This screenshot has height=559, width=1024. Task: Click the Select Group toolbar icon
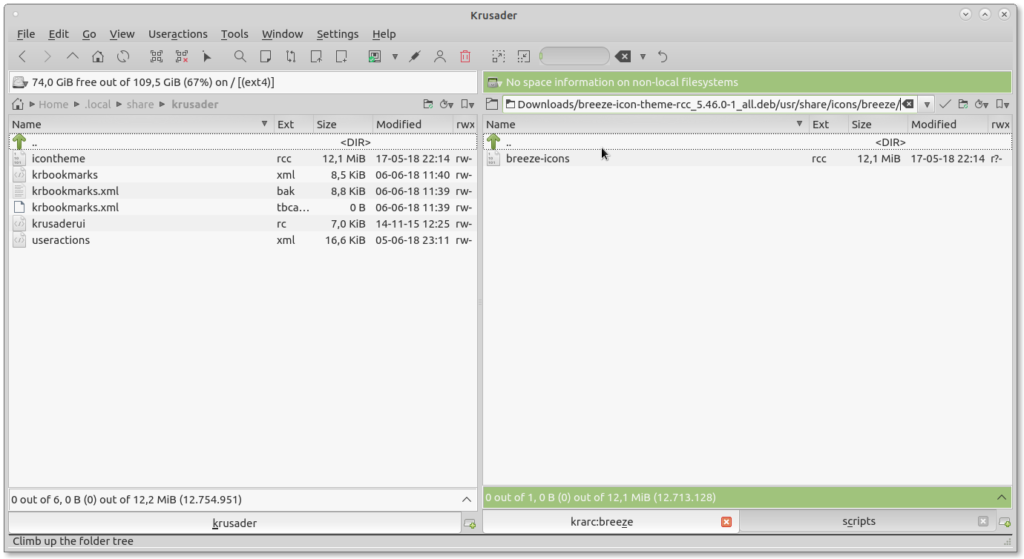pyautogui.click(x=156, y=57)
